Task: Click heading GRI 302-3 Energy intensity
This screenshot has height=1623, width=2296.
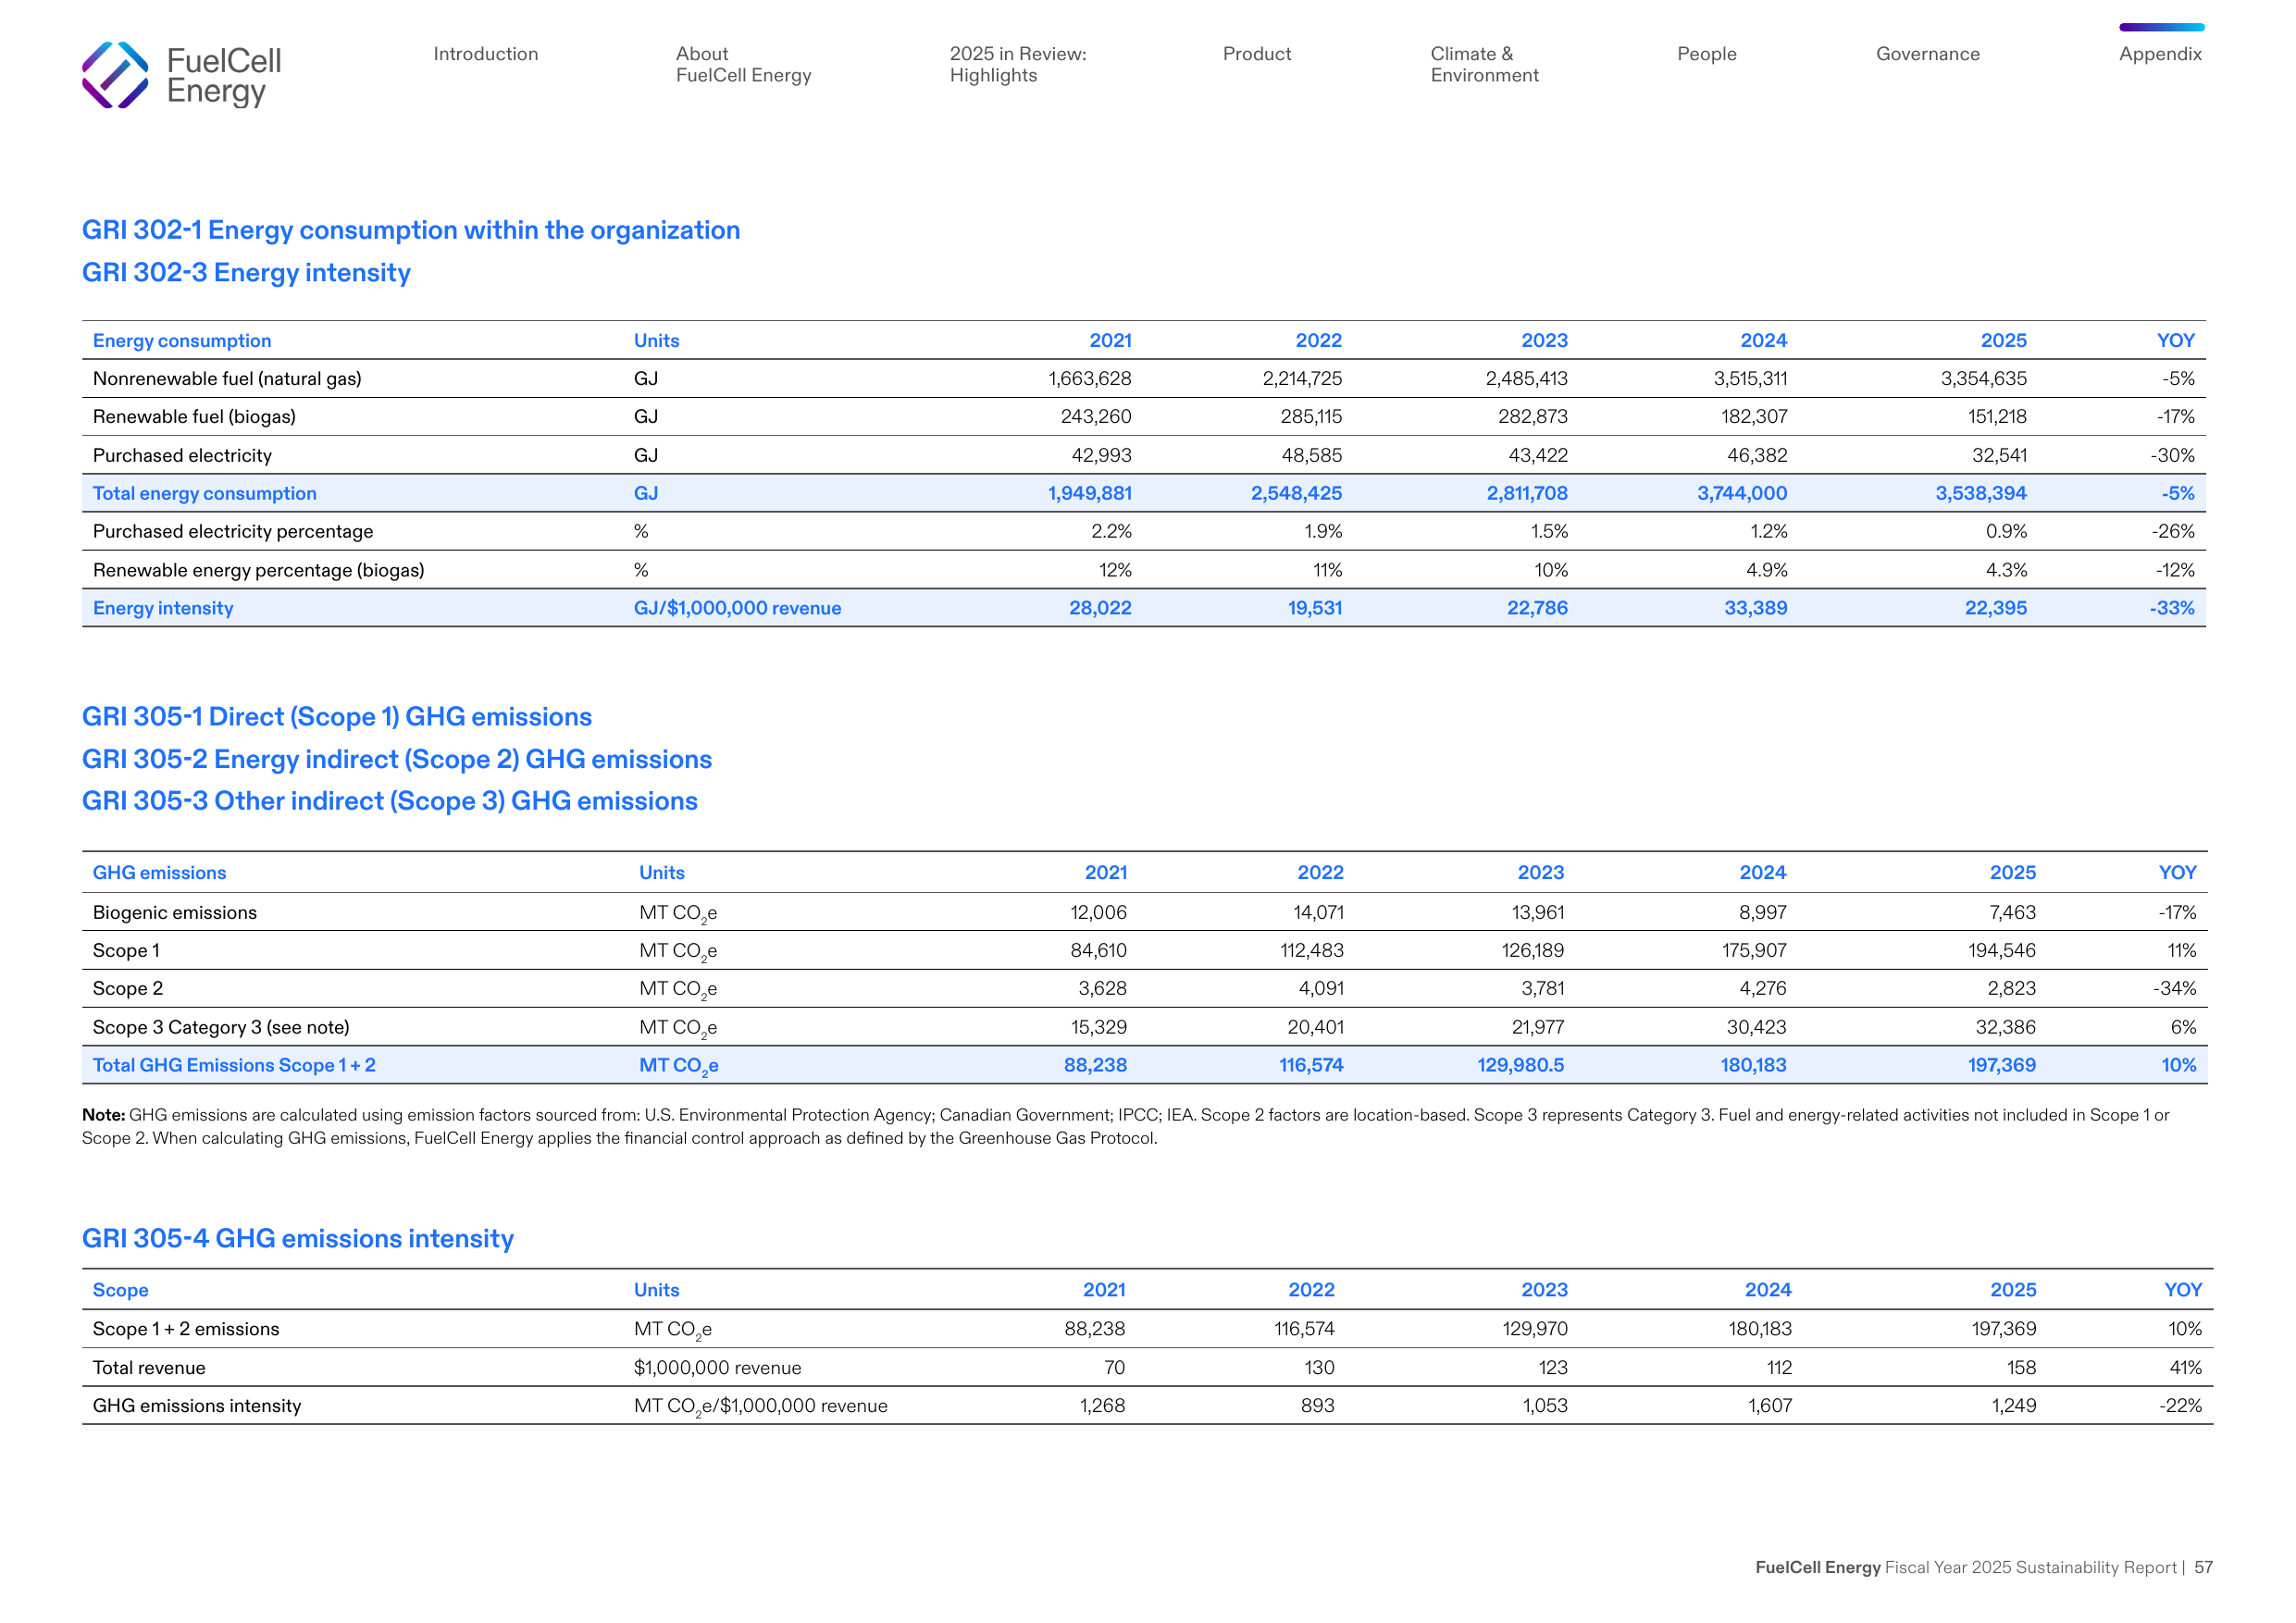Action: pyautogui.click(x=246, y=273)
